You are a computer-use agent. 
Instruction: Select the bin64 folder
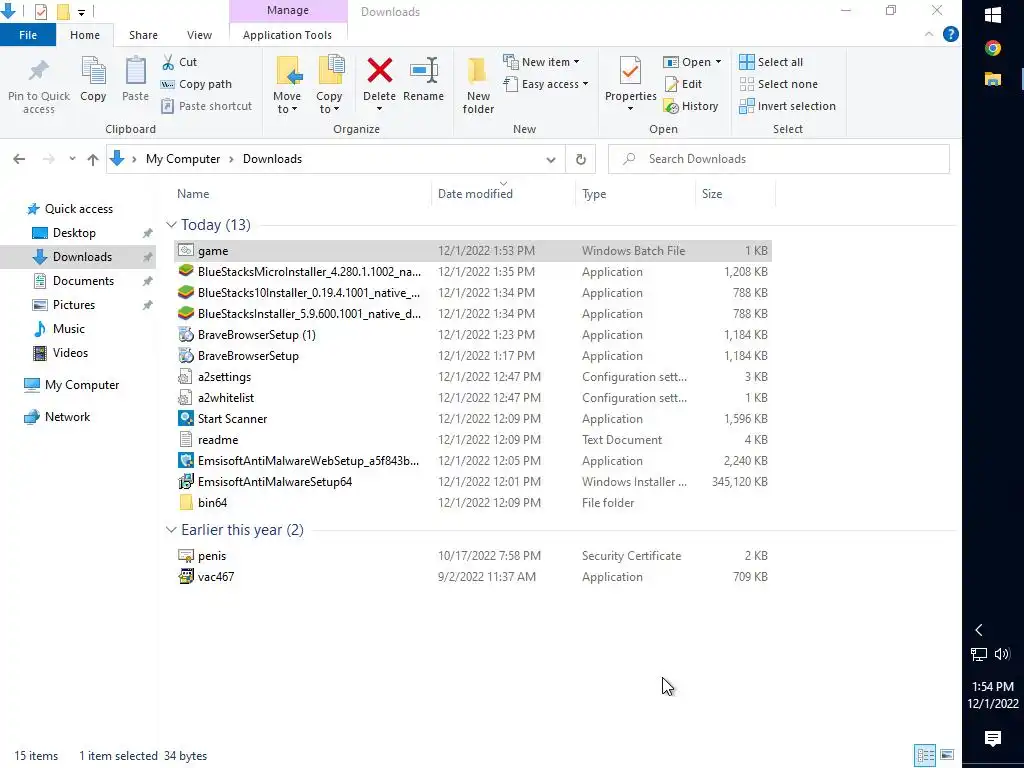pyautogui.click(x=473, y=502)
